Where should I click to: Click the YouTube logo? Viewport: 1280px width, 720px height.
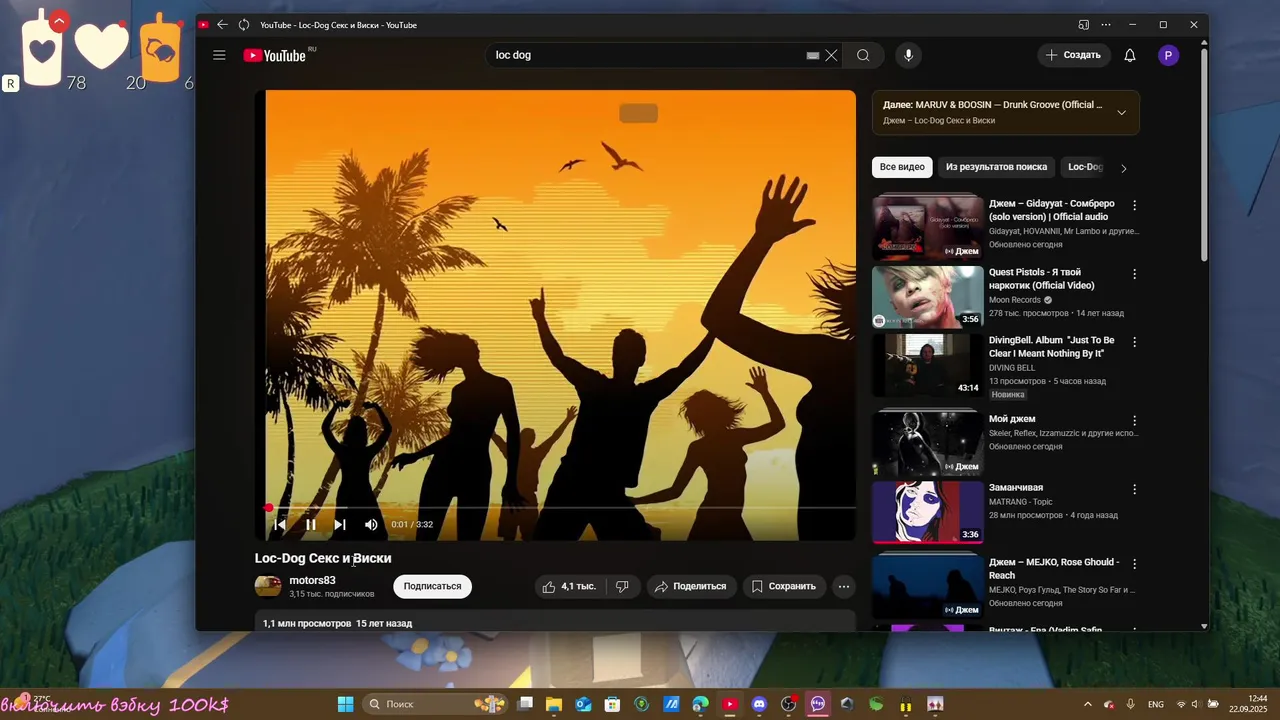pos(275,55)
